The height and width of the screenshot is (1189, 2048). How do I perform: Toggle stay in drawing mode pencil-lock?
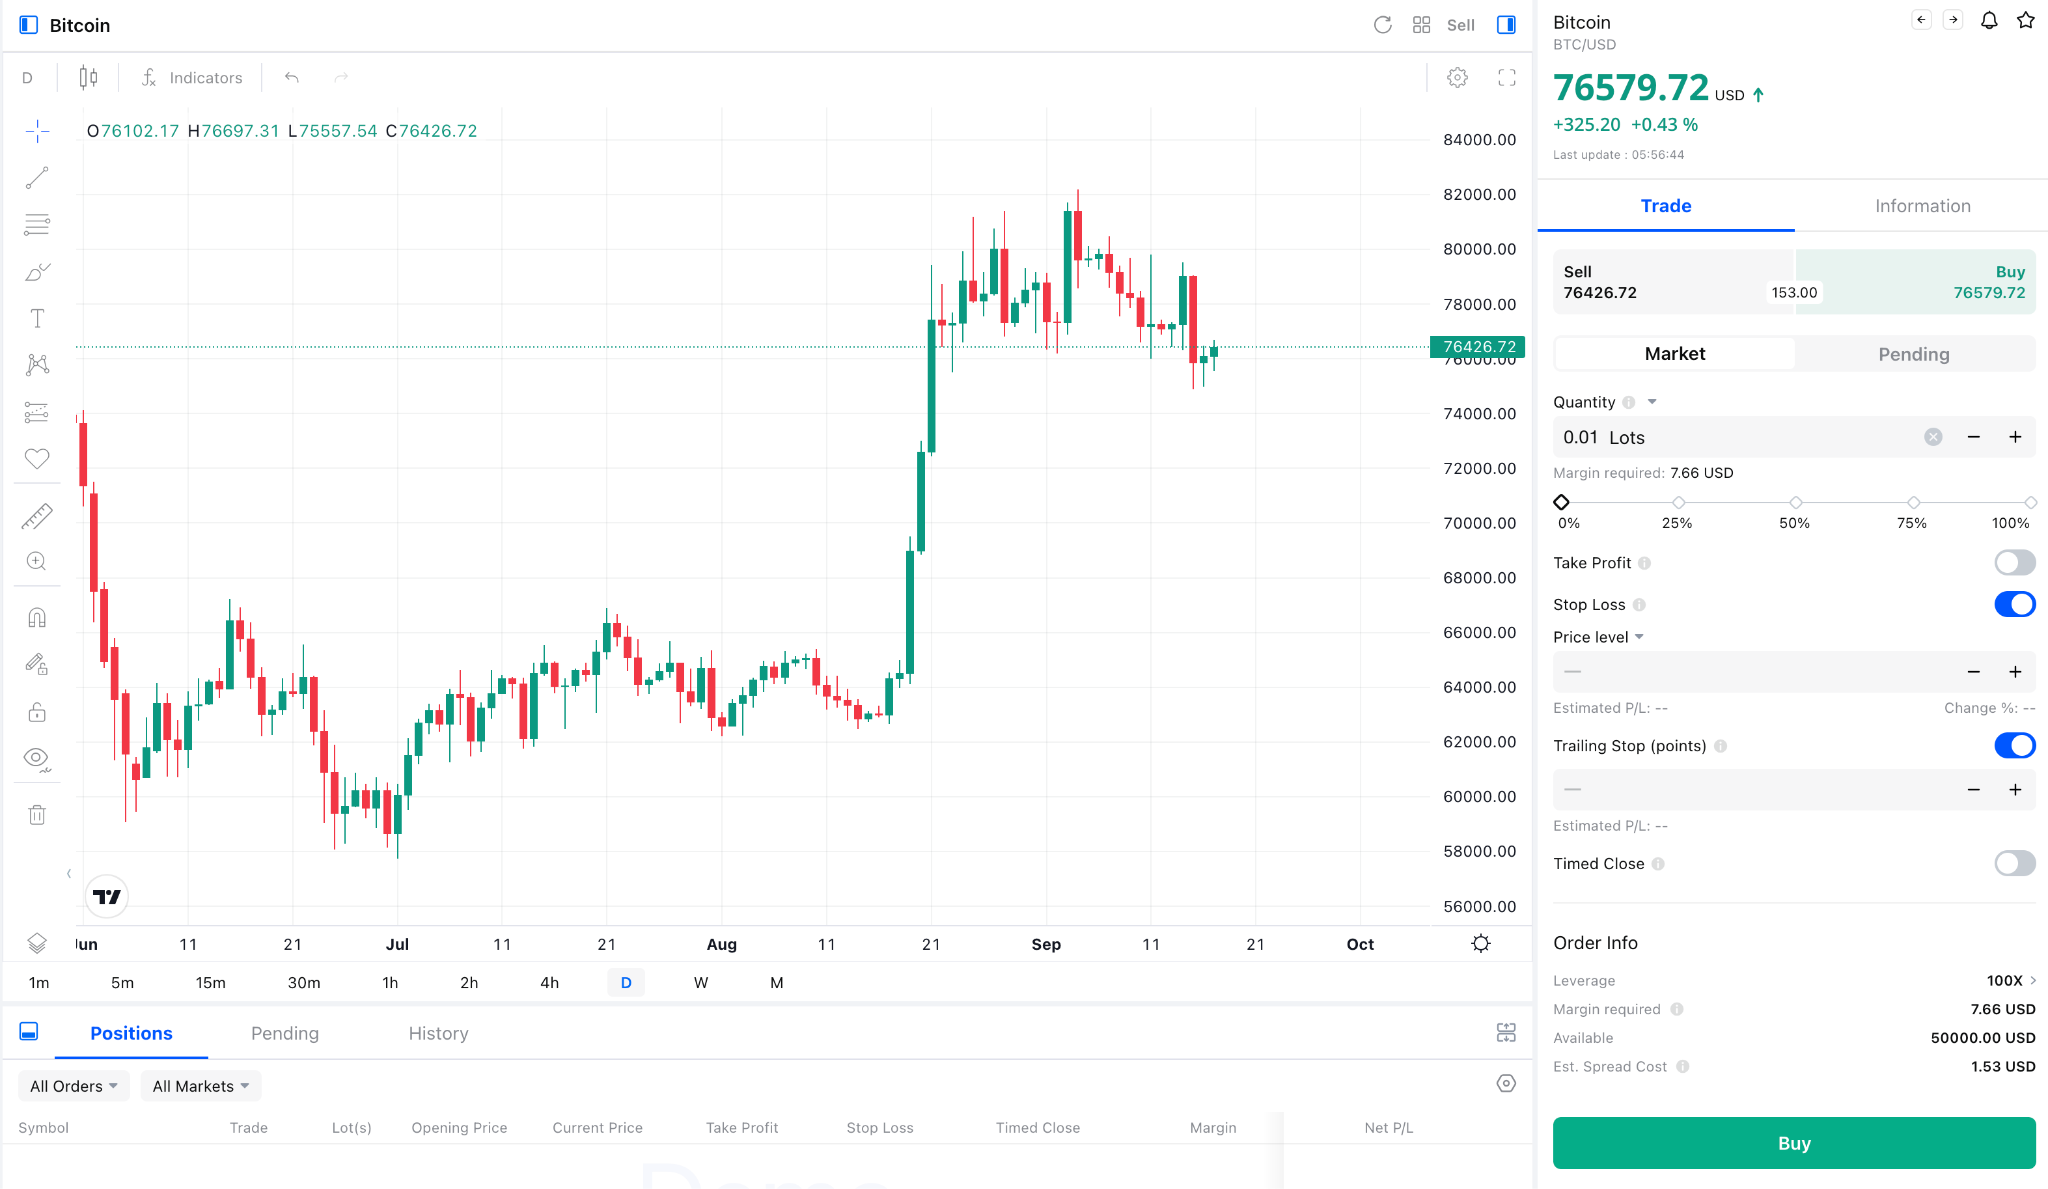pos(37,664)
